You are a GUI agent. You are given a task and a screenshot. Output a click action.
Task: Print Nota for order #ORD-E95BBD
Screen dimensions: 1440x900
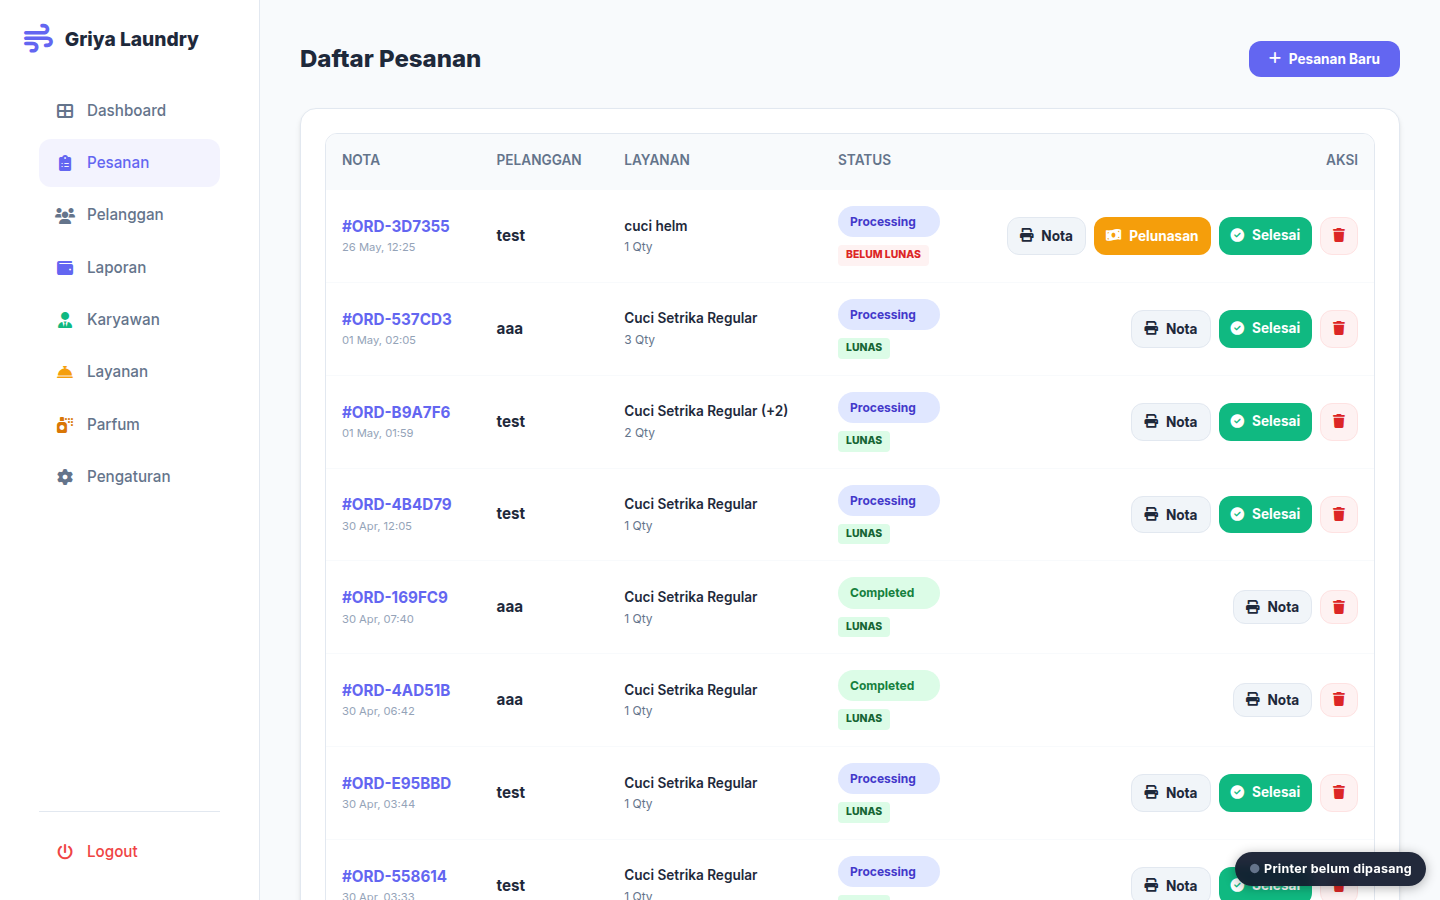1171,793
